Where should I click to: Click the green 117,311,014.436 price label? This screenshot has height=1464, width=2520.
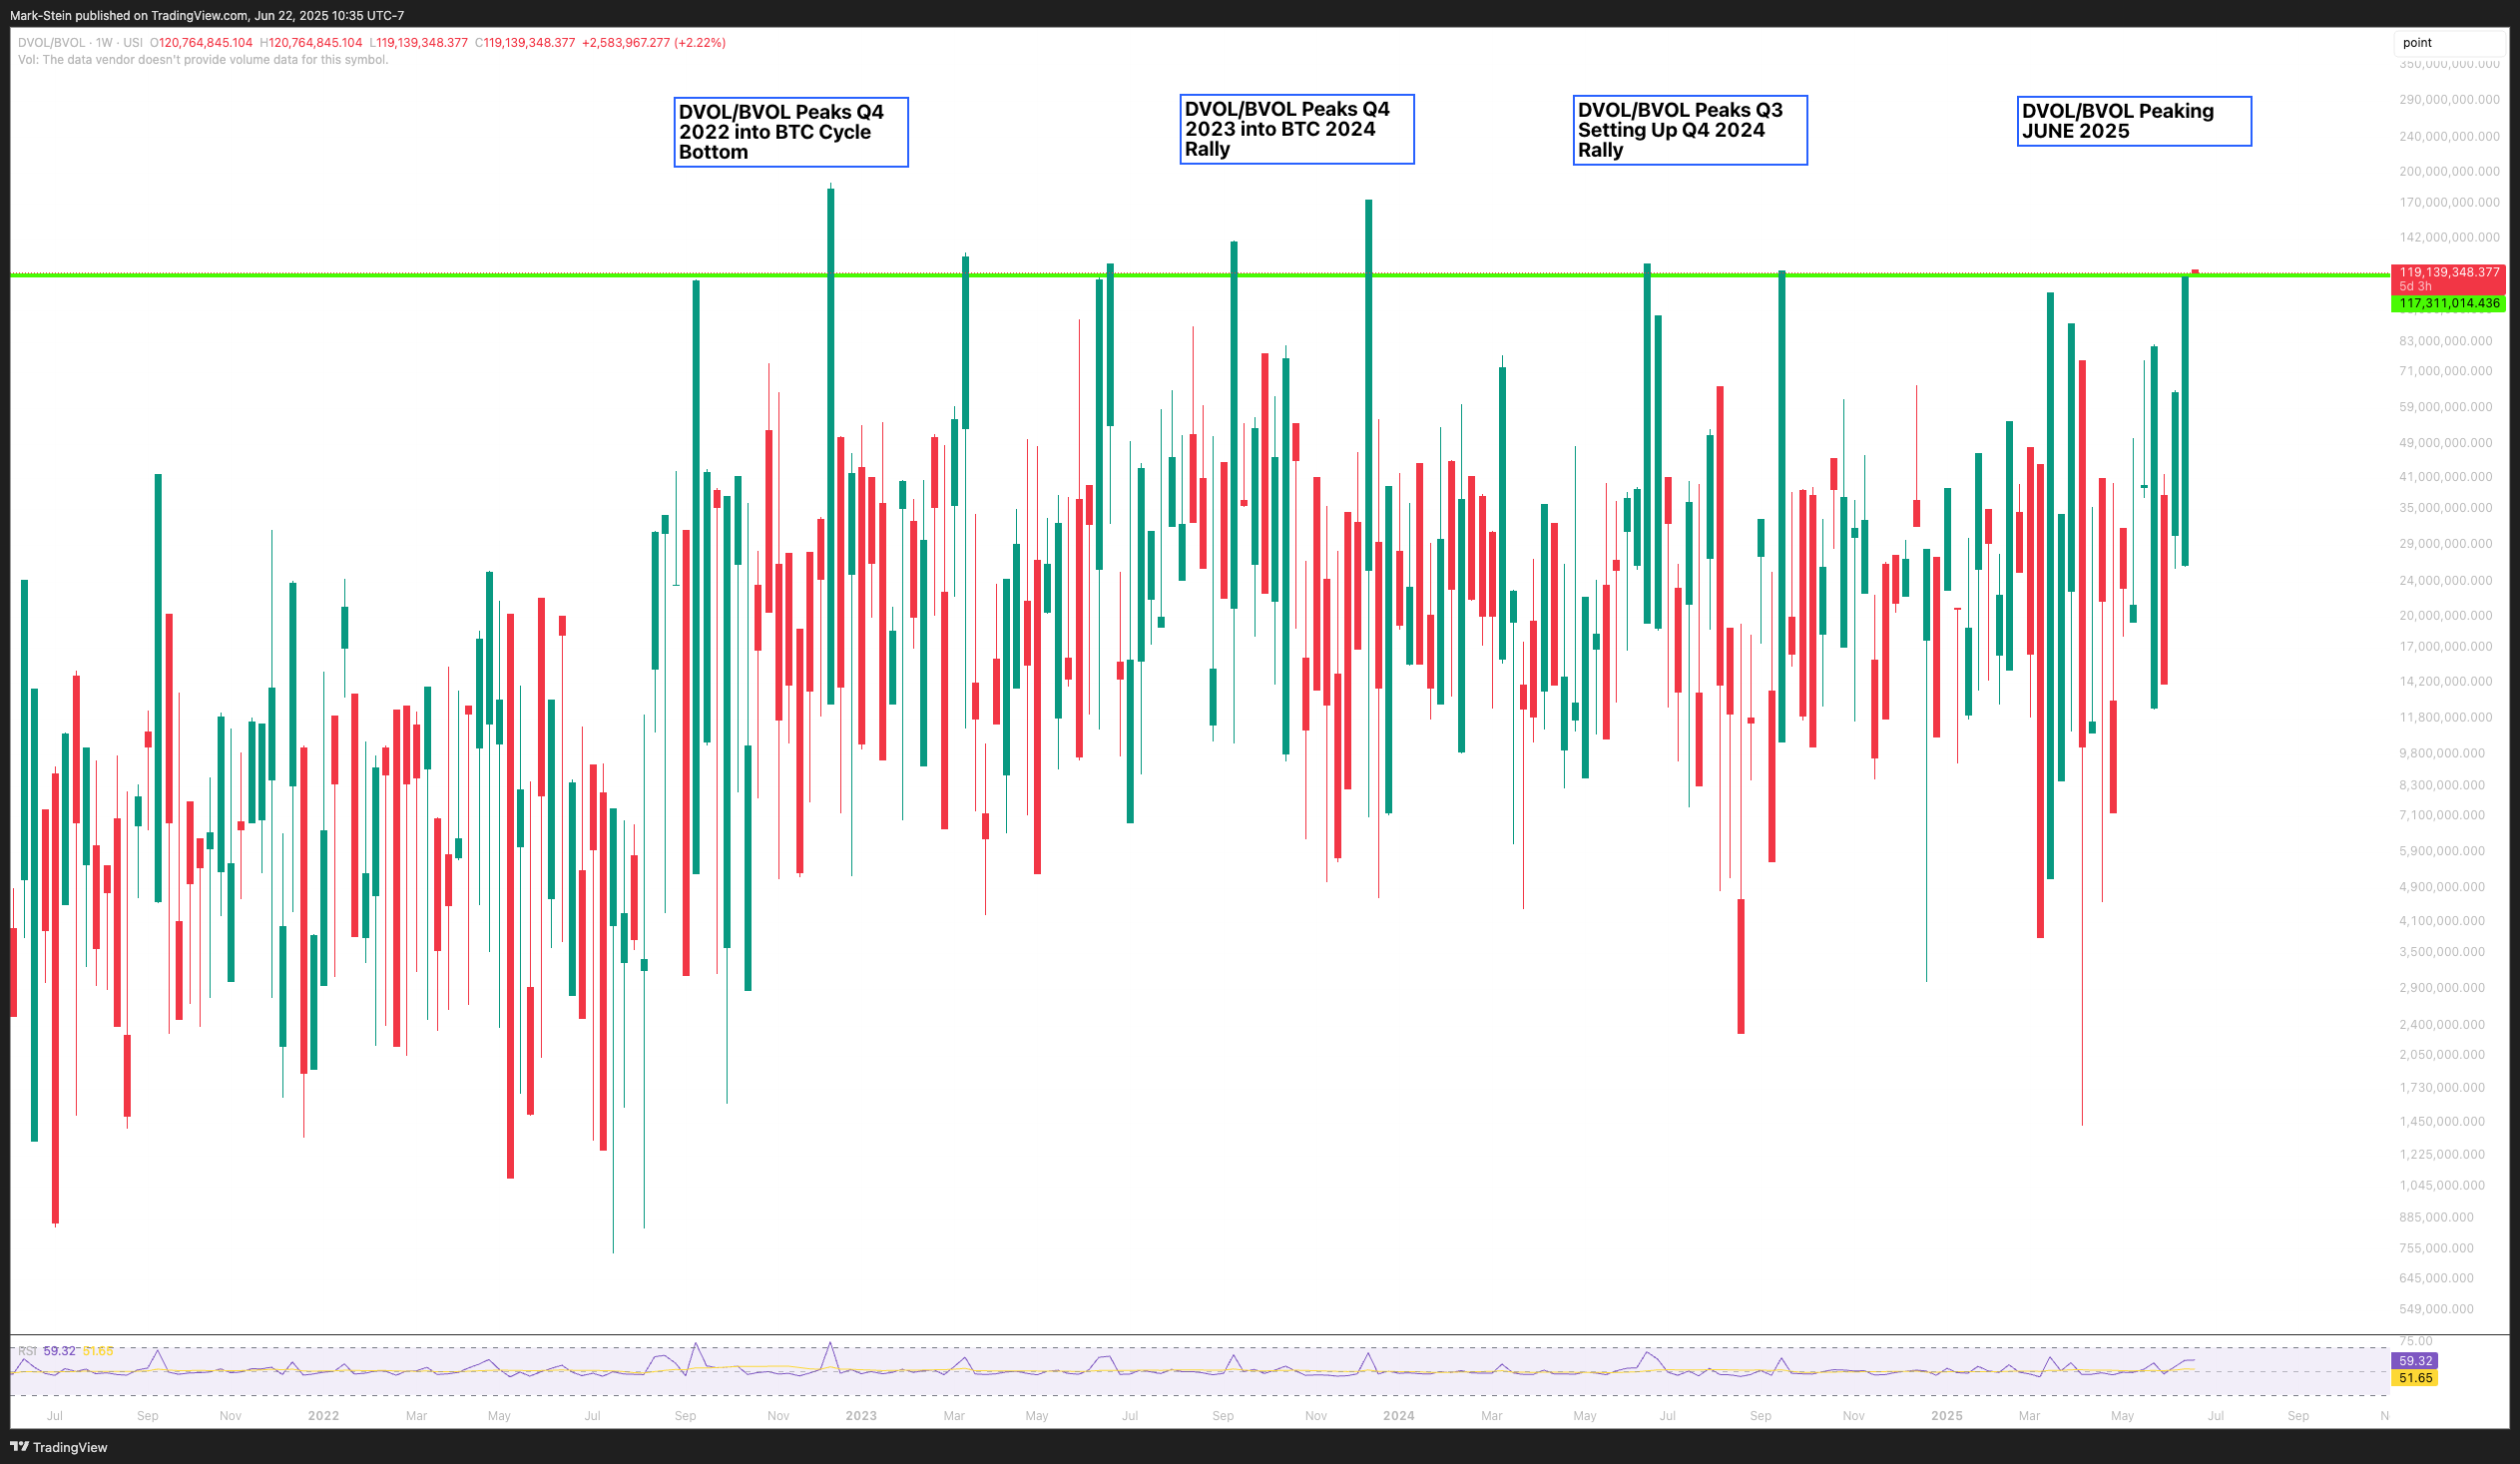point(2447,303)
